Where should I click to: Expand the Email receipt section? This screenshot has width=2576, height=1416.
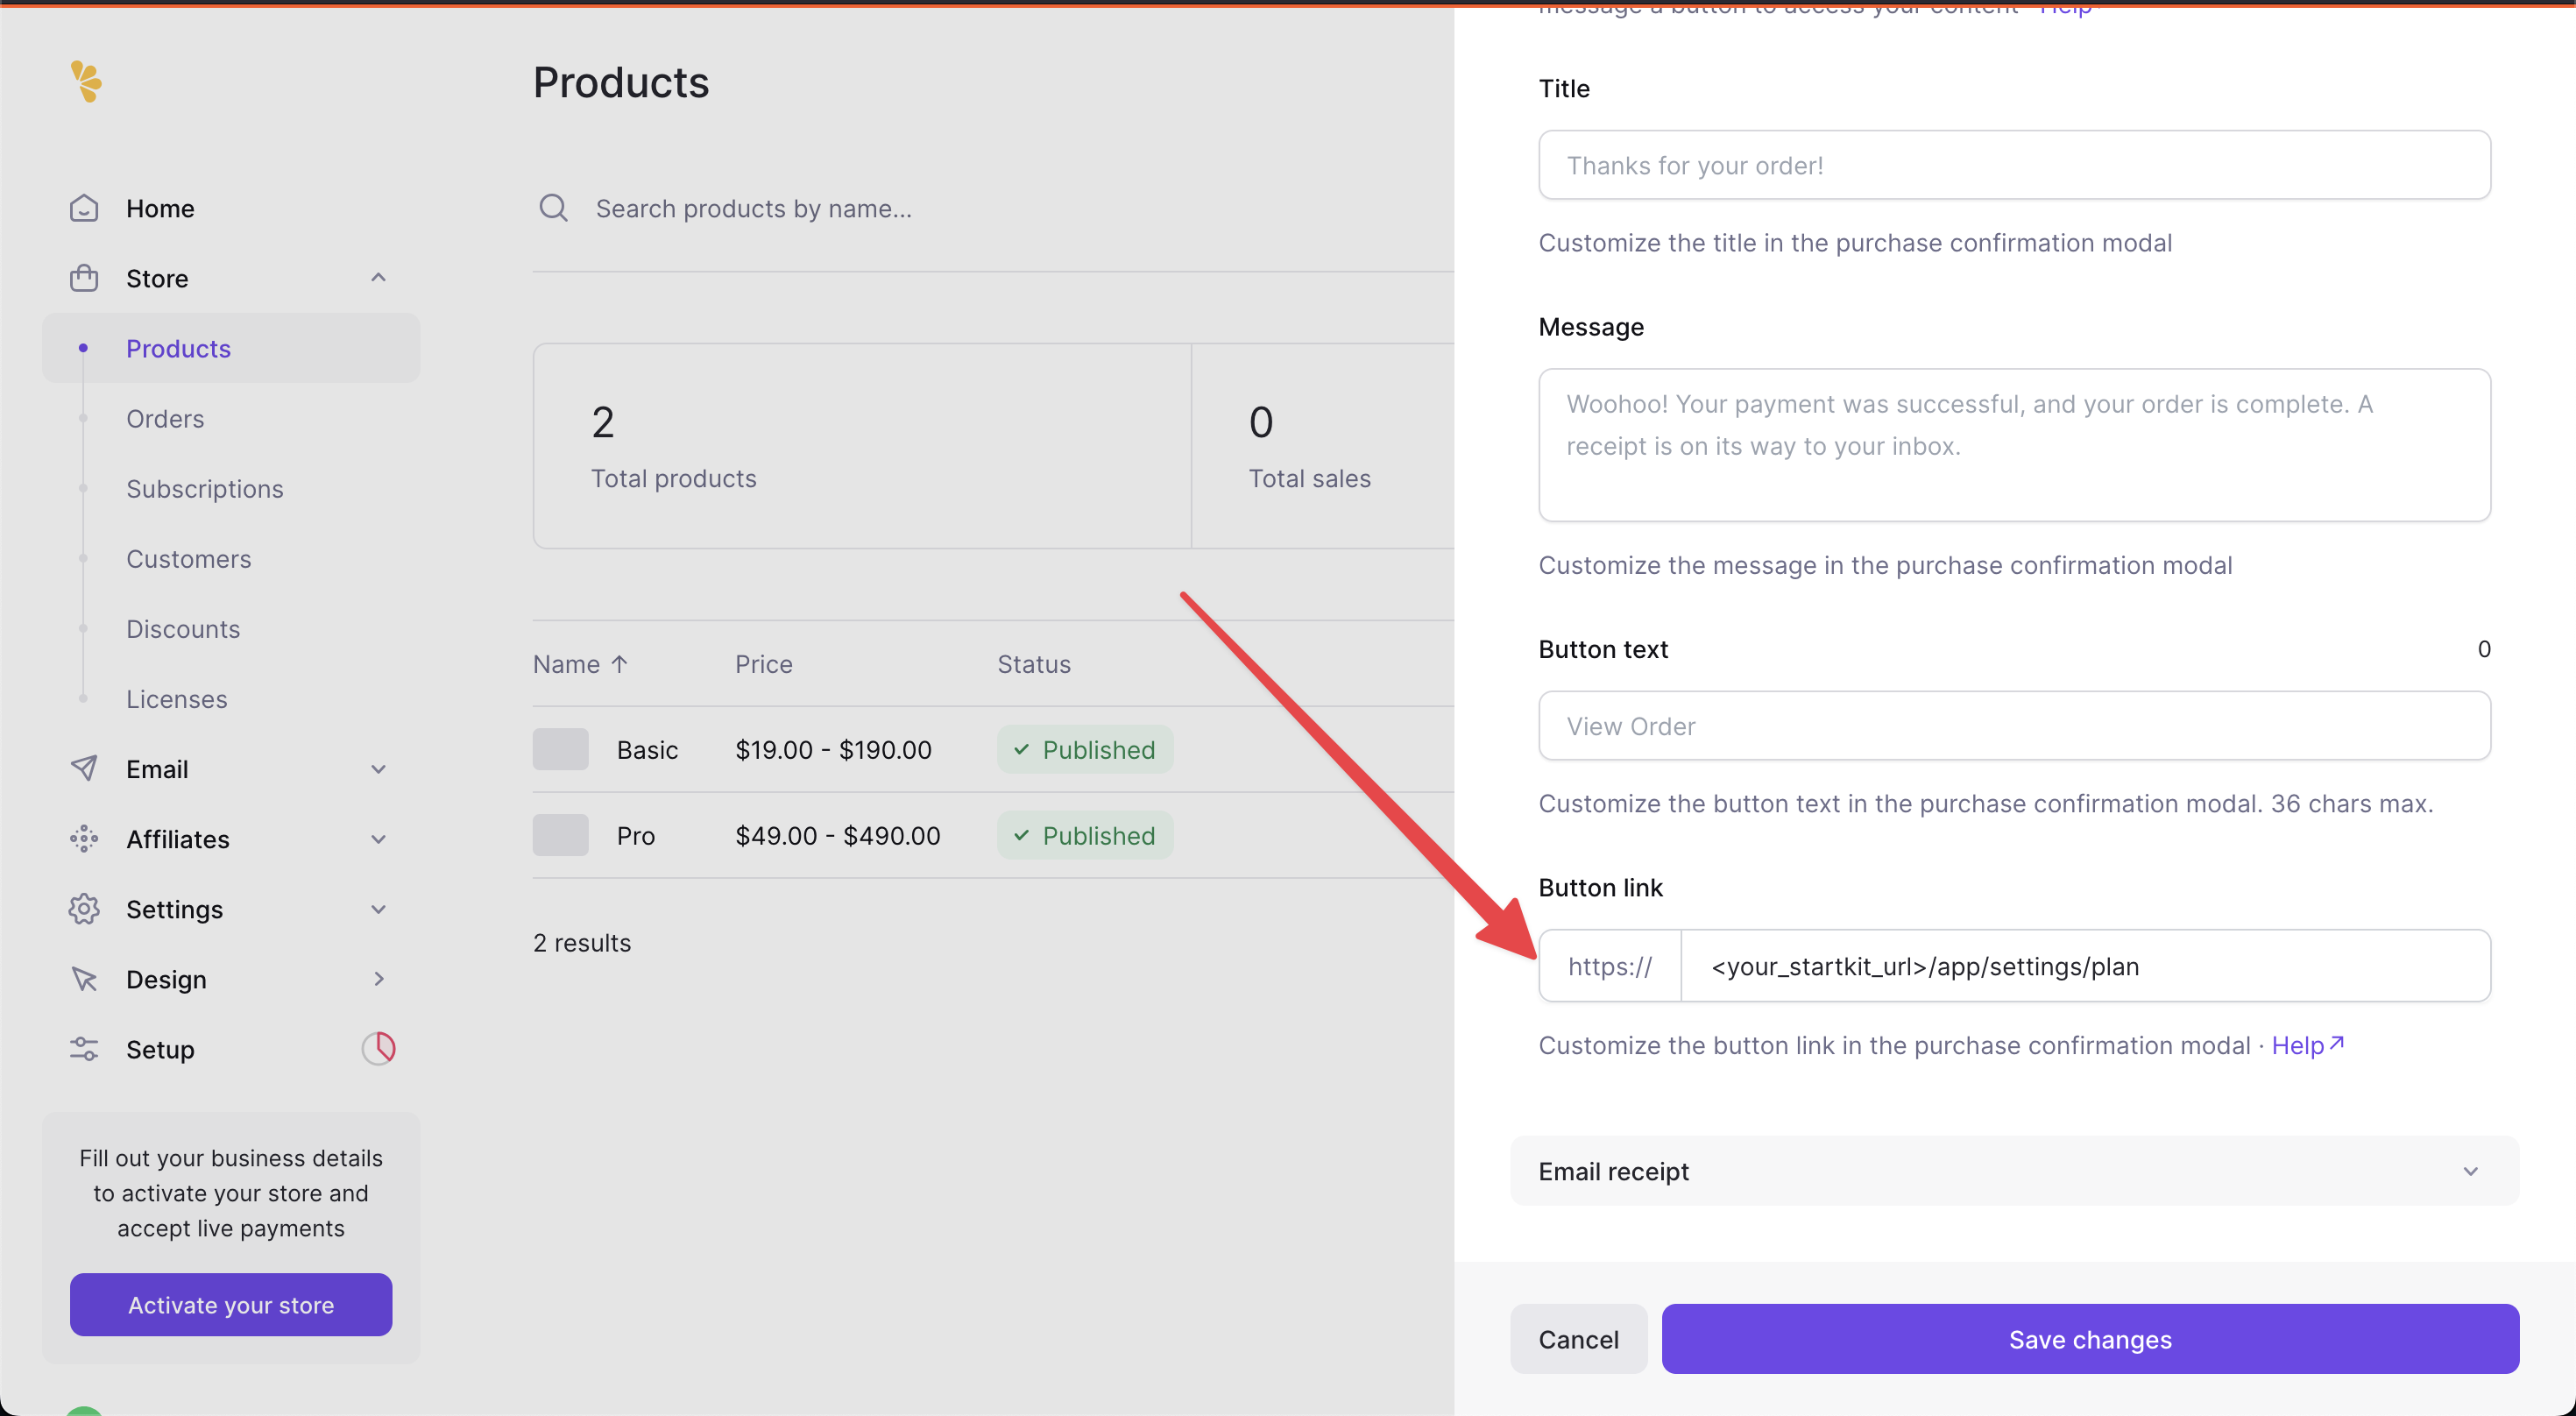tap(2013, 1170)
